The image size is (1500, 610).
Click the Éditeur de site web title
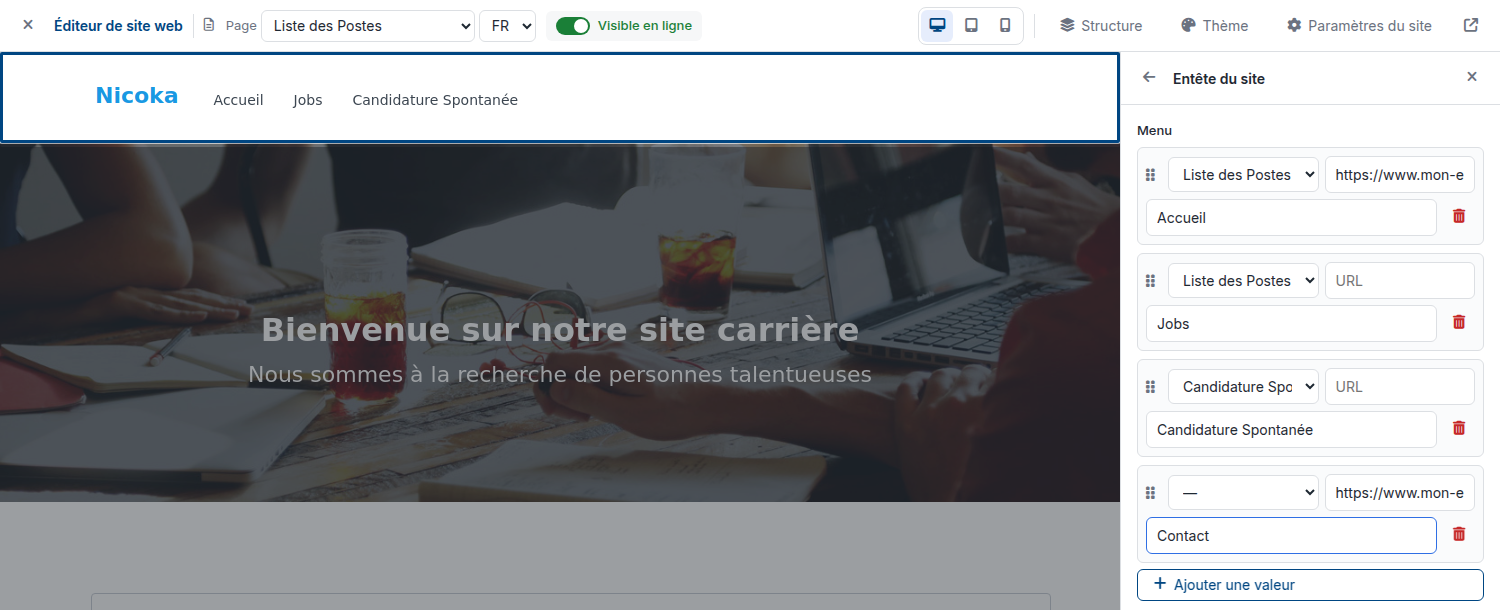pos(118,26)
